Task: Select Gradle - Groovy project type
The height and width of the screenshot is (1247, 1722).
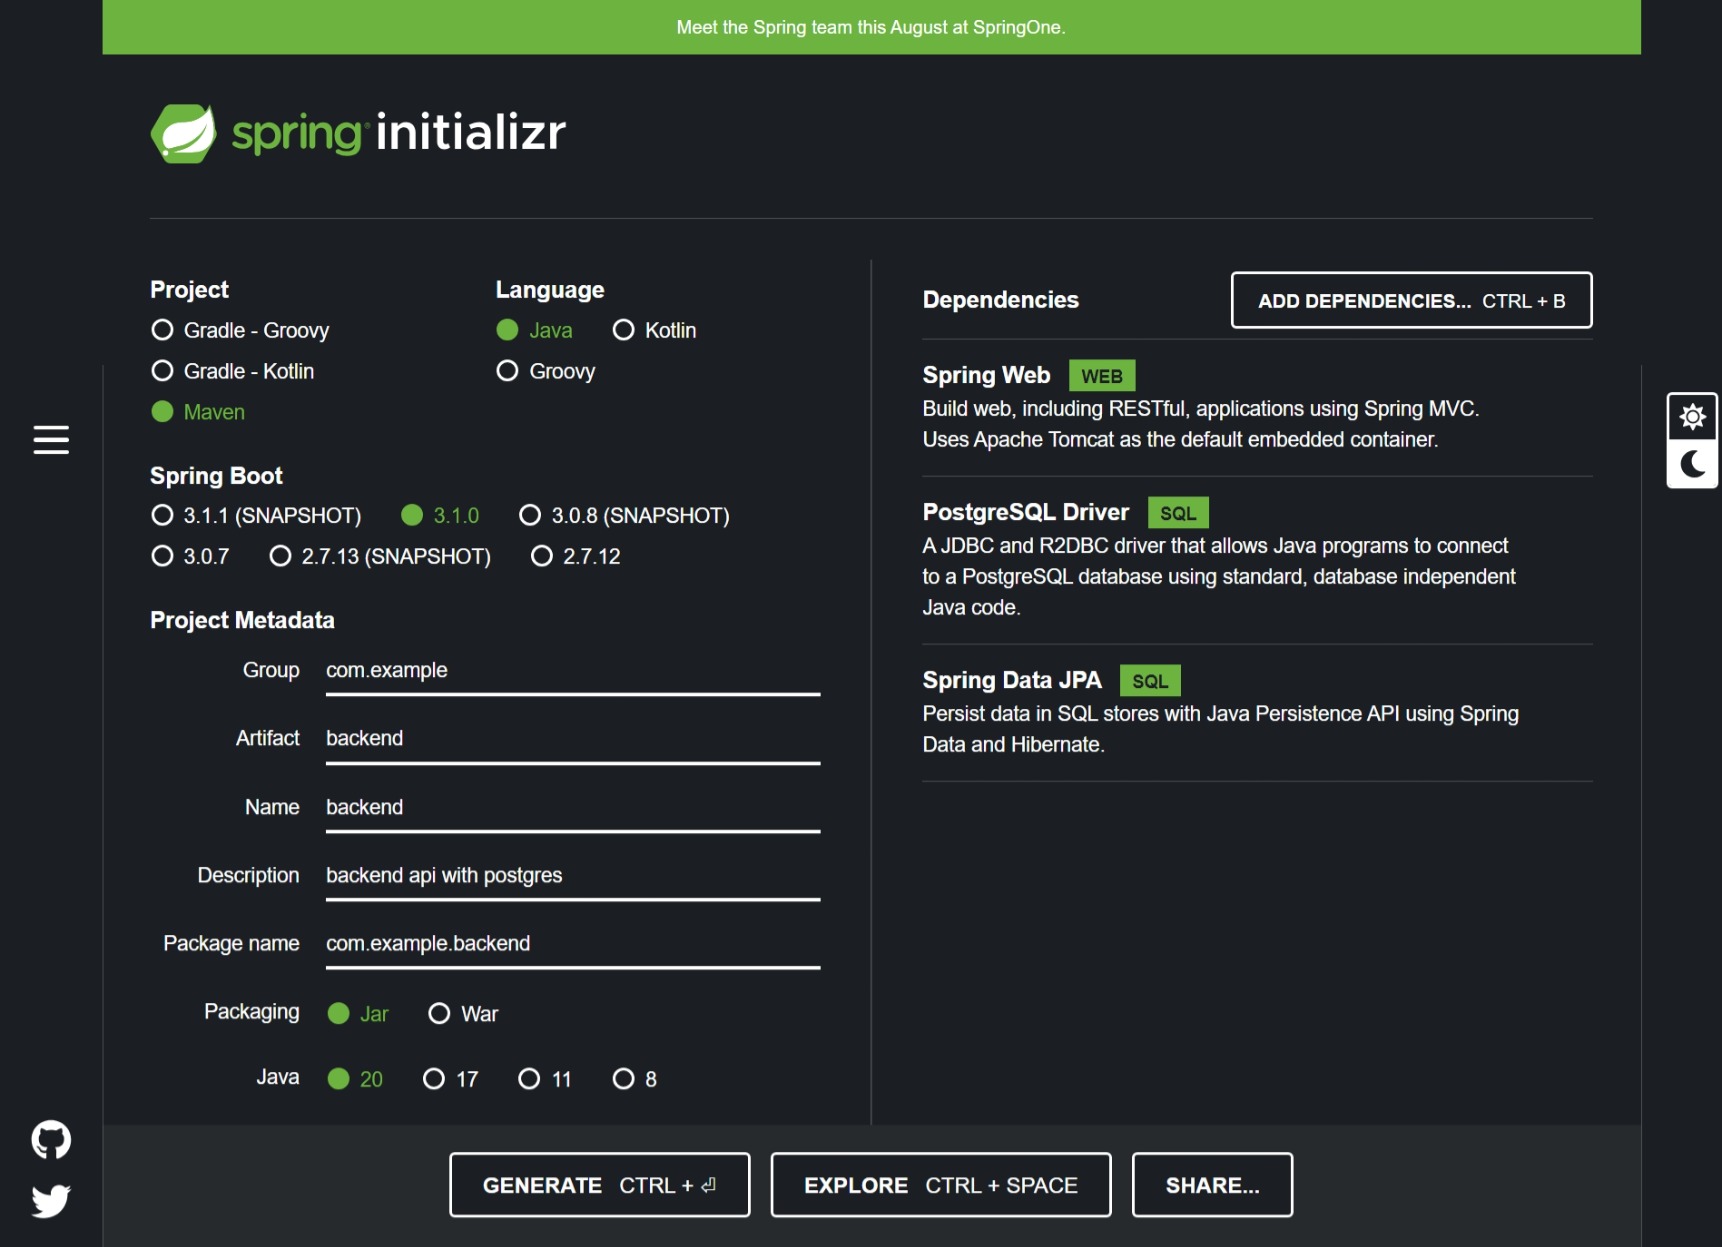Action: click(240, 330)
